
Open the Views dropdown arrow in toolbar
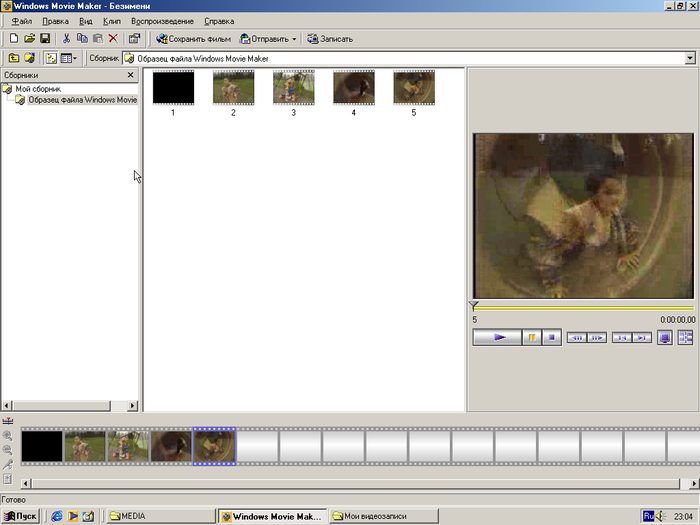tap(75, 58)
